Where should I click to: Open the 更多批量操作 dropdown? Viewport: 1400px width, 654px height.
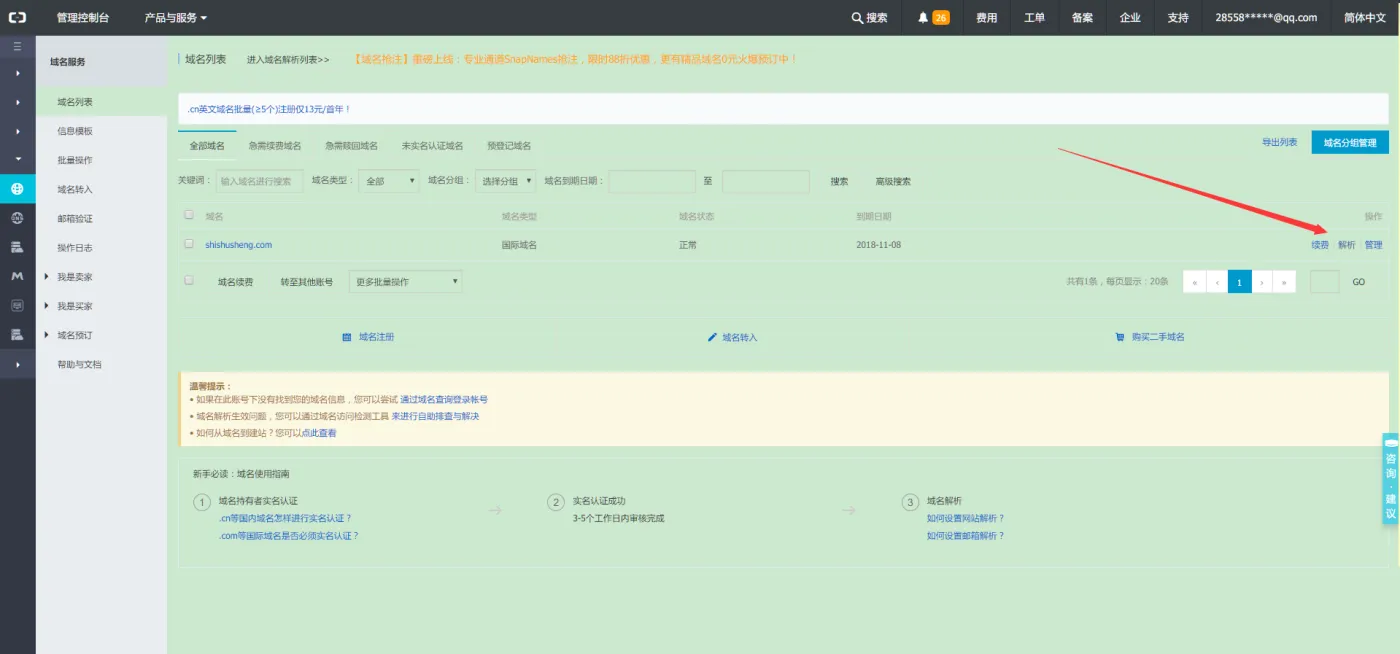point(405,282)
